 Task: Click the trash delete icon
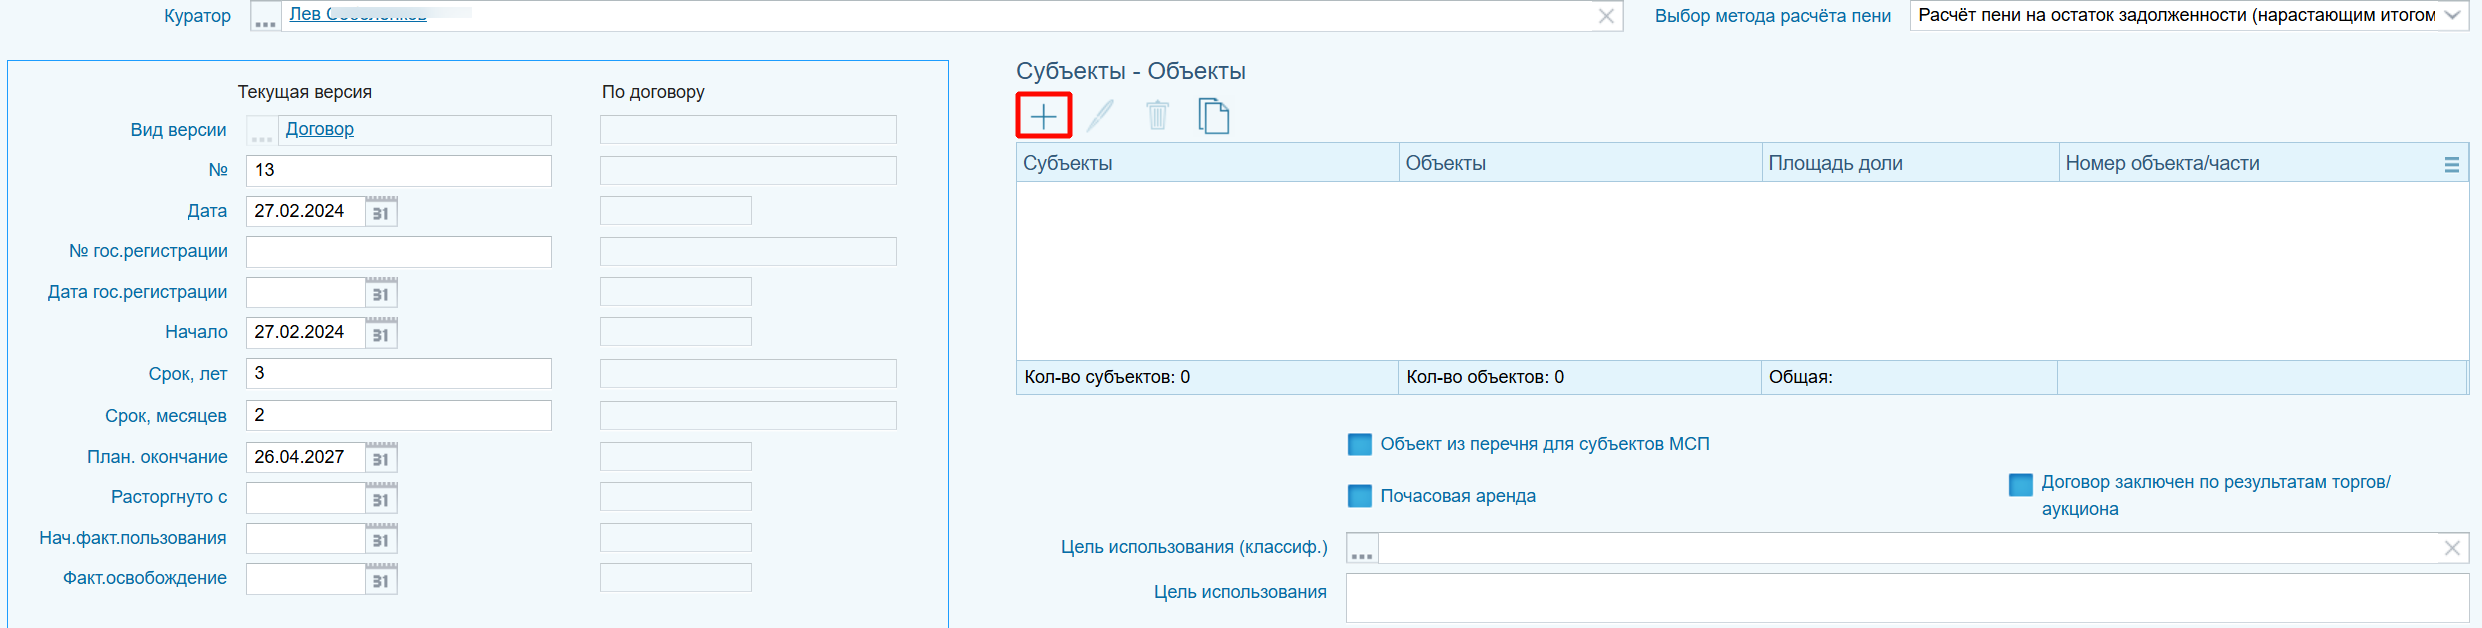(1157, 116)
